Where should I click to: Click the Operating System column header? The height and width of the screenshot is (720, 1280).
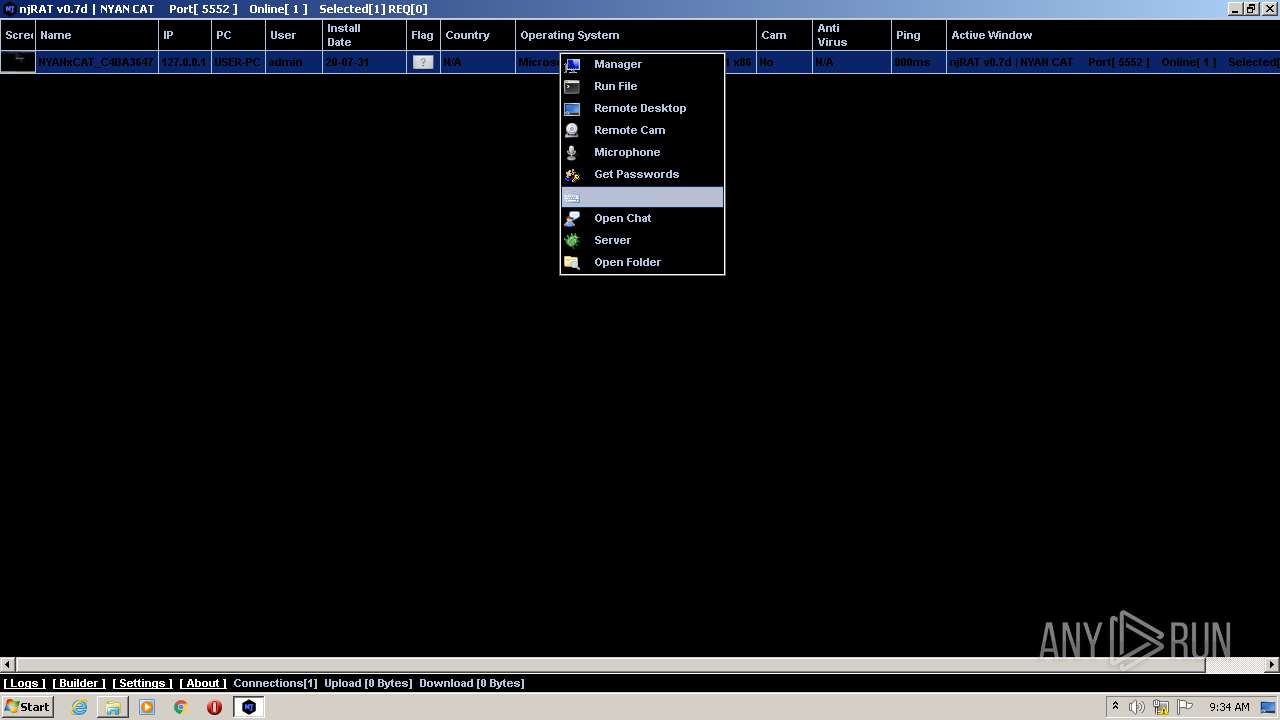tap(636, 35)
